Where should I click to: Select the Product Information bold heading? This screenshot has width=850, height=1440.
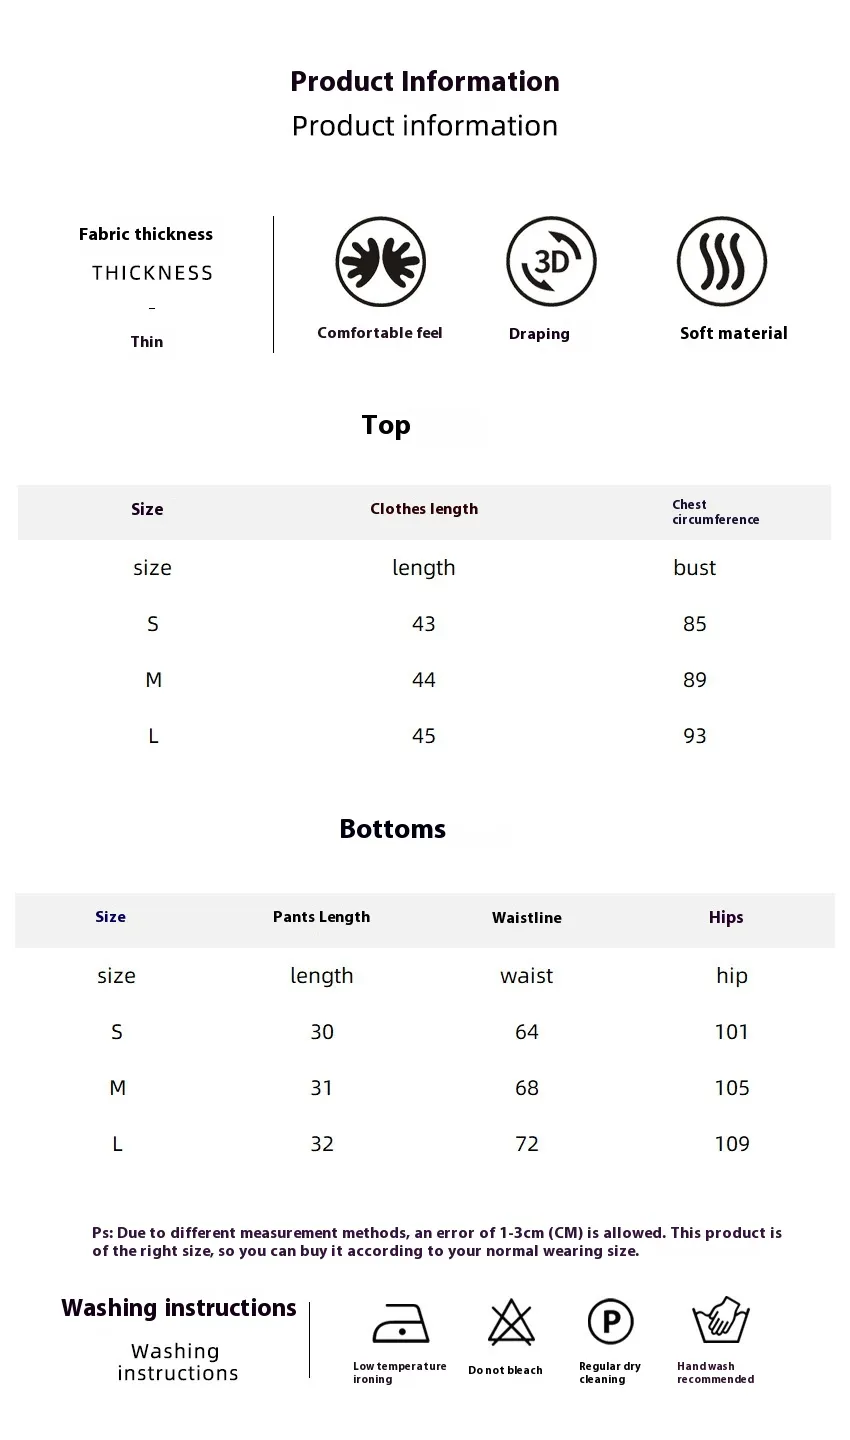click(425, 81)
